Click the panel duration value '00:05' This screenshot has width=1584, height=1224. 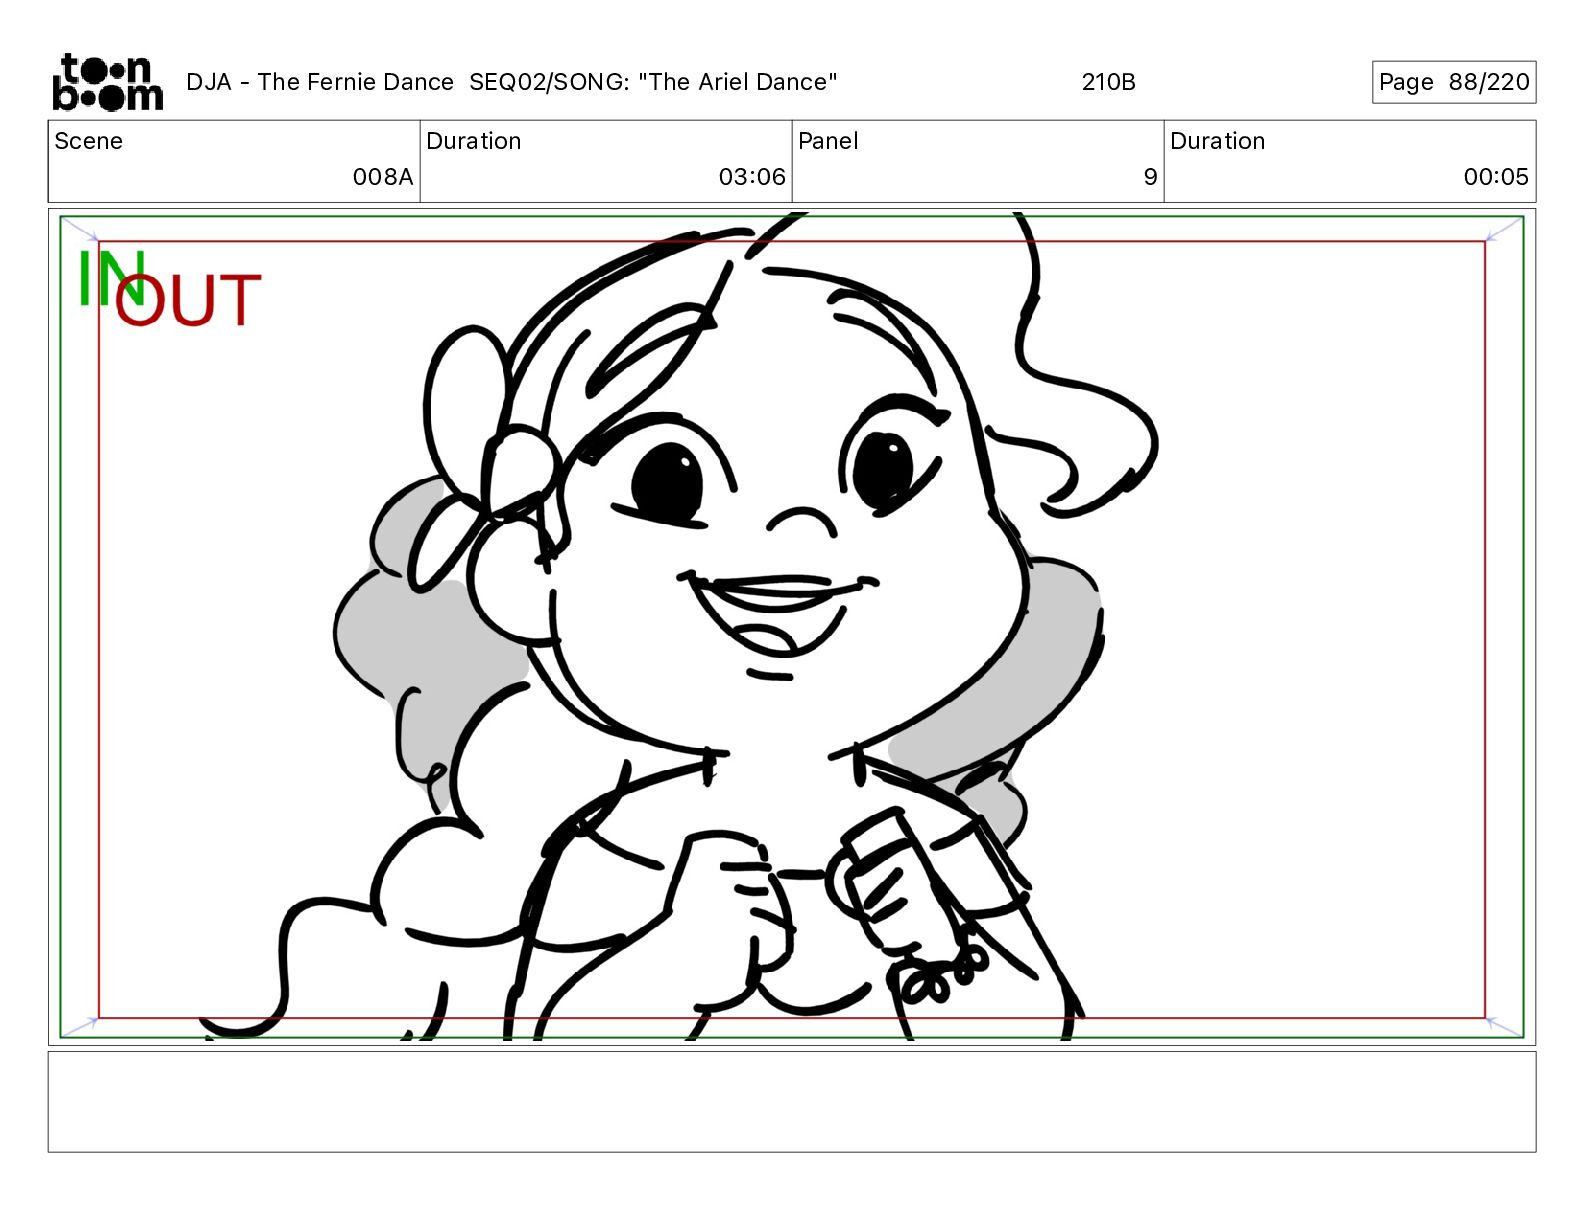1496,177
